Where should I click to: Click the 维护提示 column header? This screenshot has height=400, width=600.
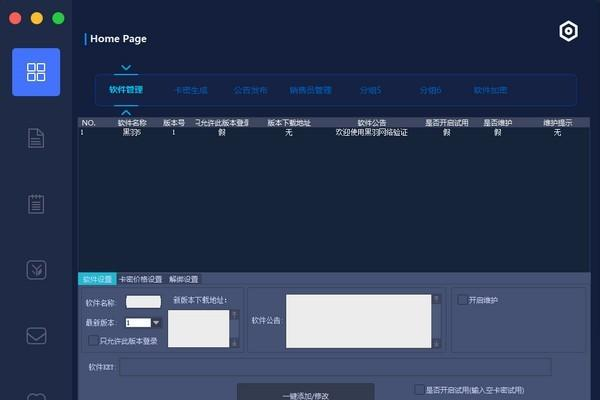click(x=558, y=123)
